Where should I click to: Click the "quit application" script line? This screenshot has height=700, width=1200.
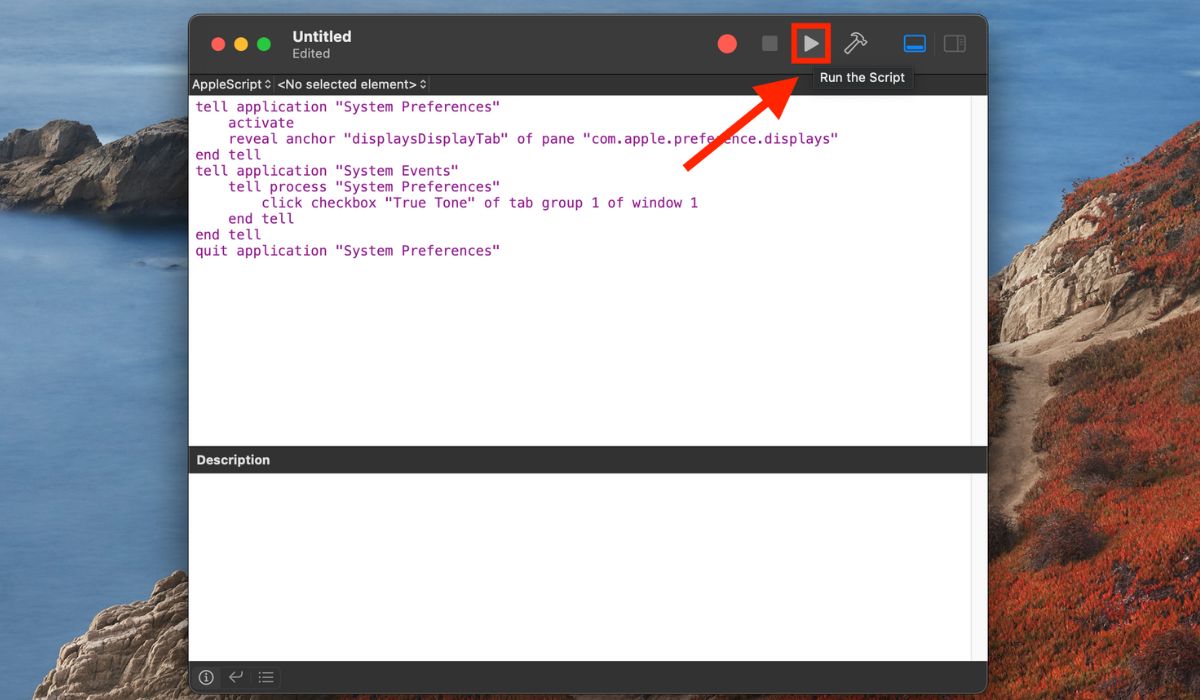tap(347, 251)
